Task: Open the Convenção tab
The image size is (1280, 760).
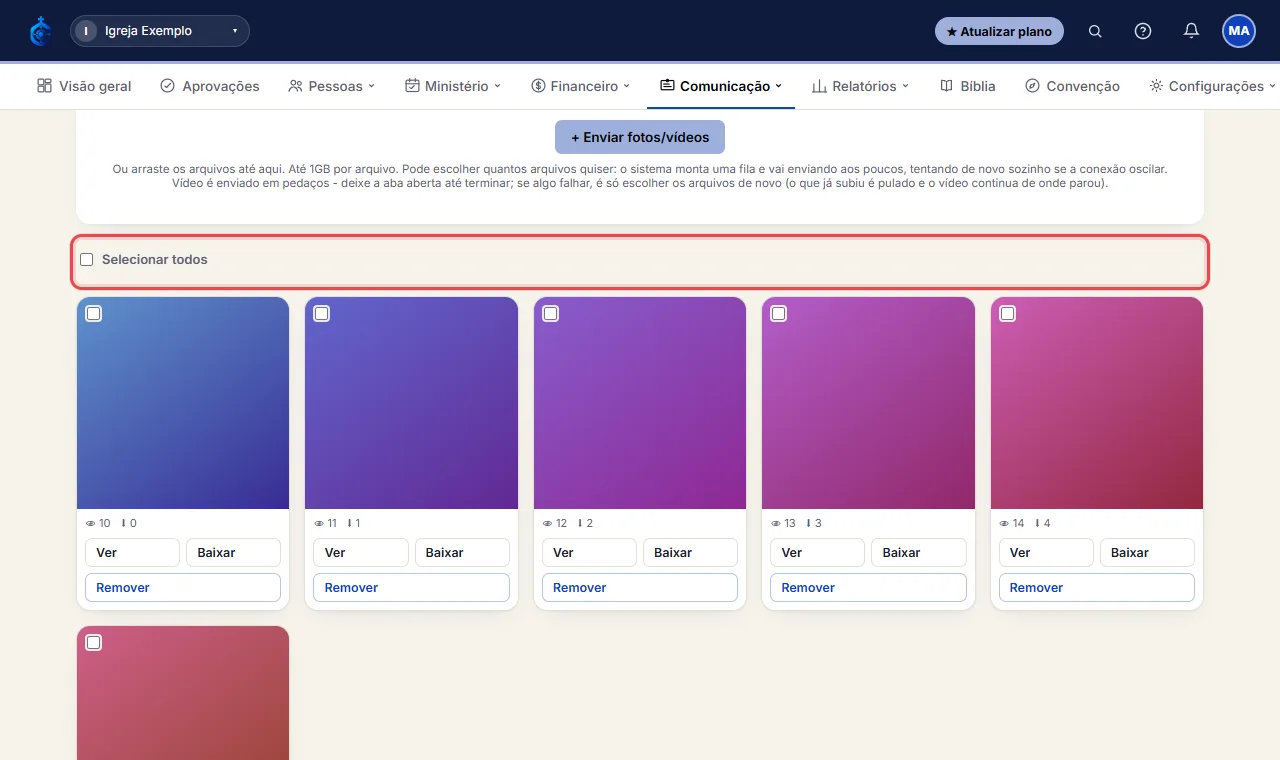Action: pos(1072,86)
